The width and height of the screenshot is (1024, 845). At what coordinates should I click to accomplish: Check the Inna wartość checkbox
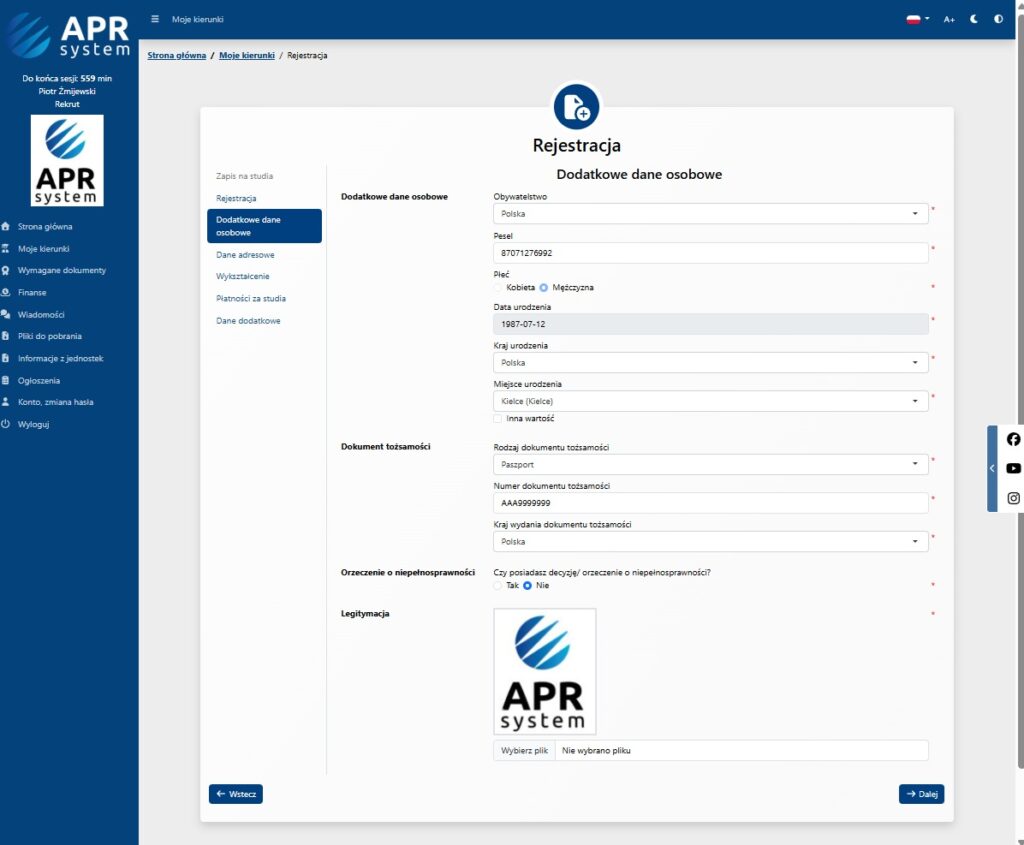498,418
